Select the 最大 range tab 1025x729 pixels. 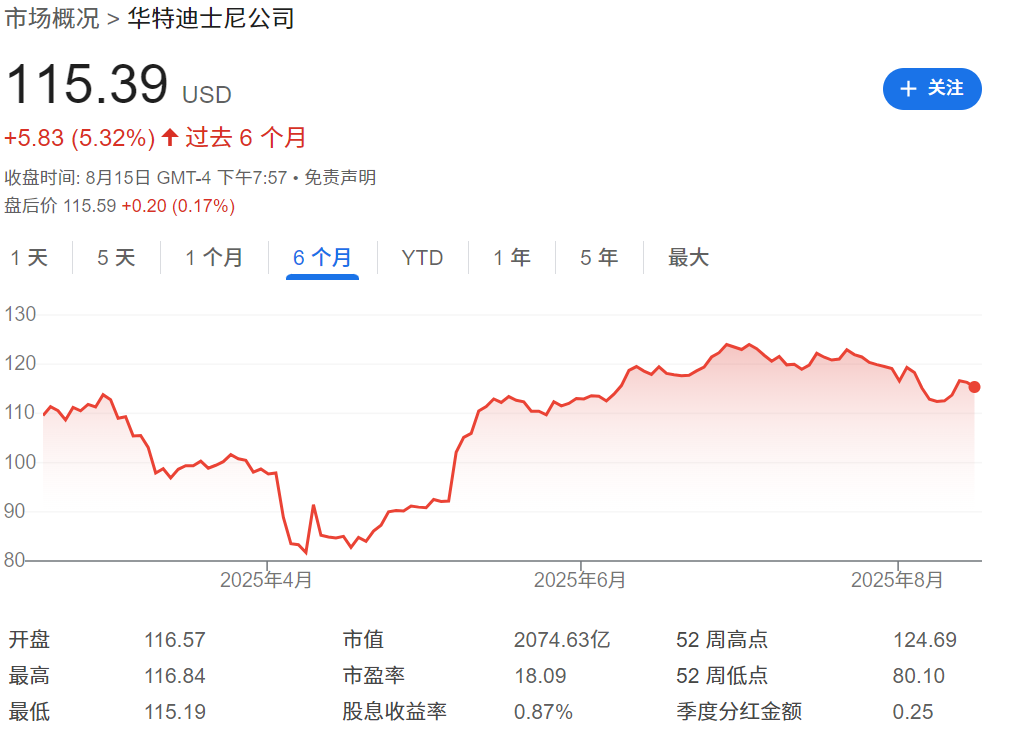[x=688, y=258]
